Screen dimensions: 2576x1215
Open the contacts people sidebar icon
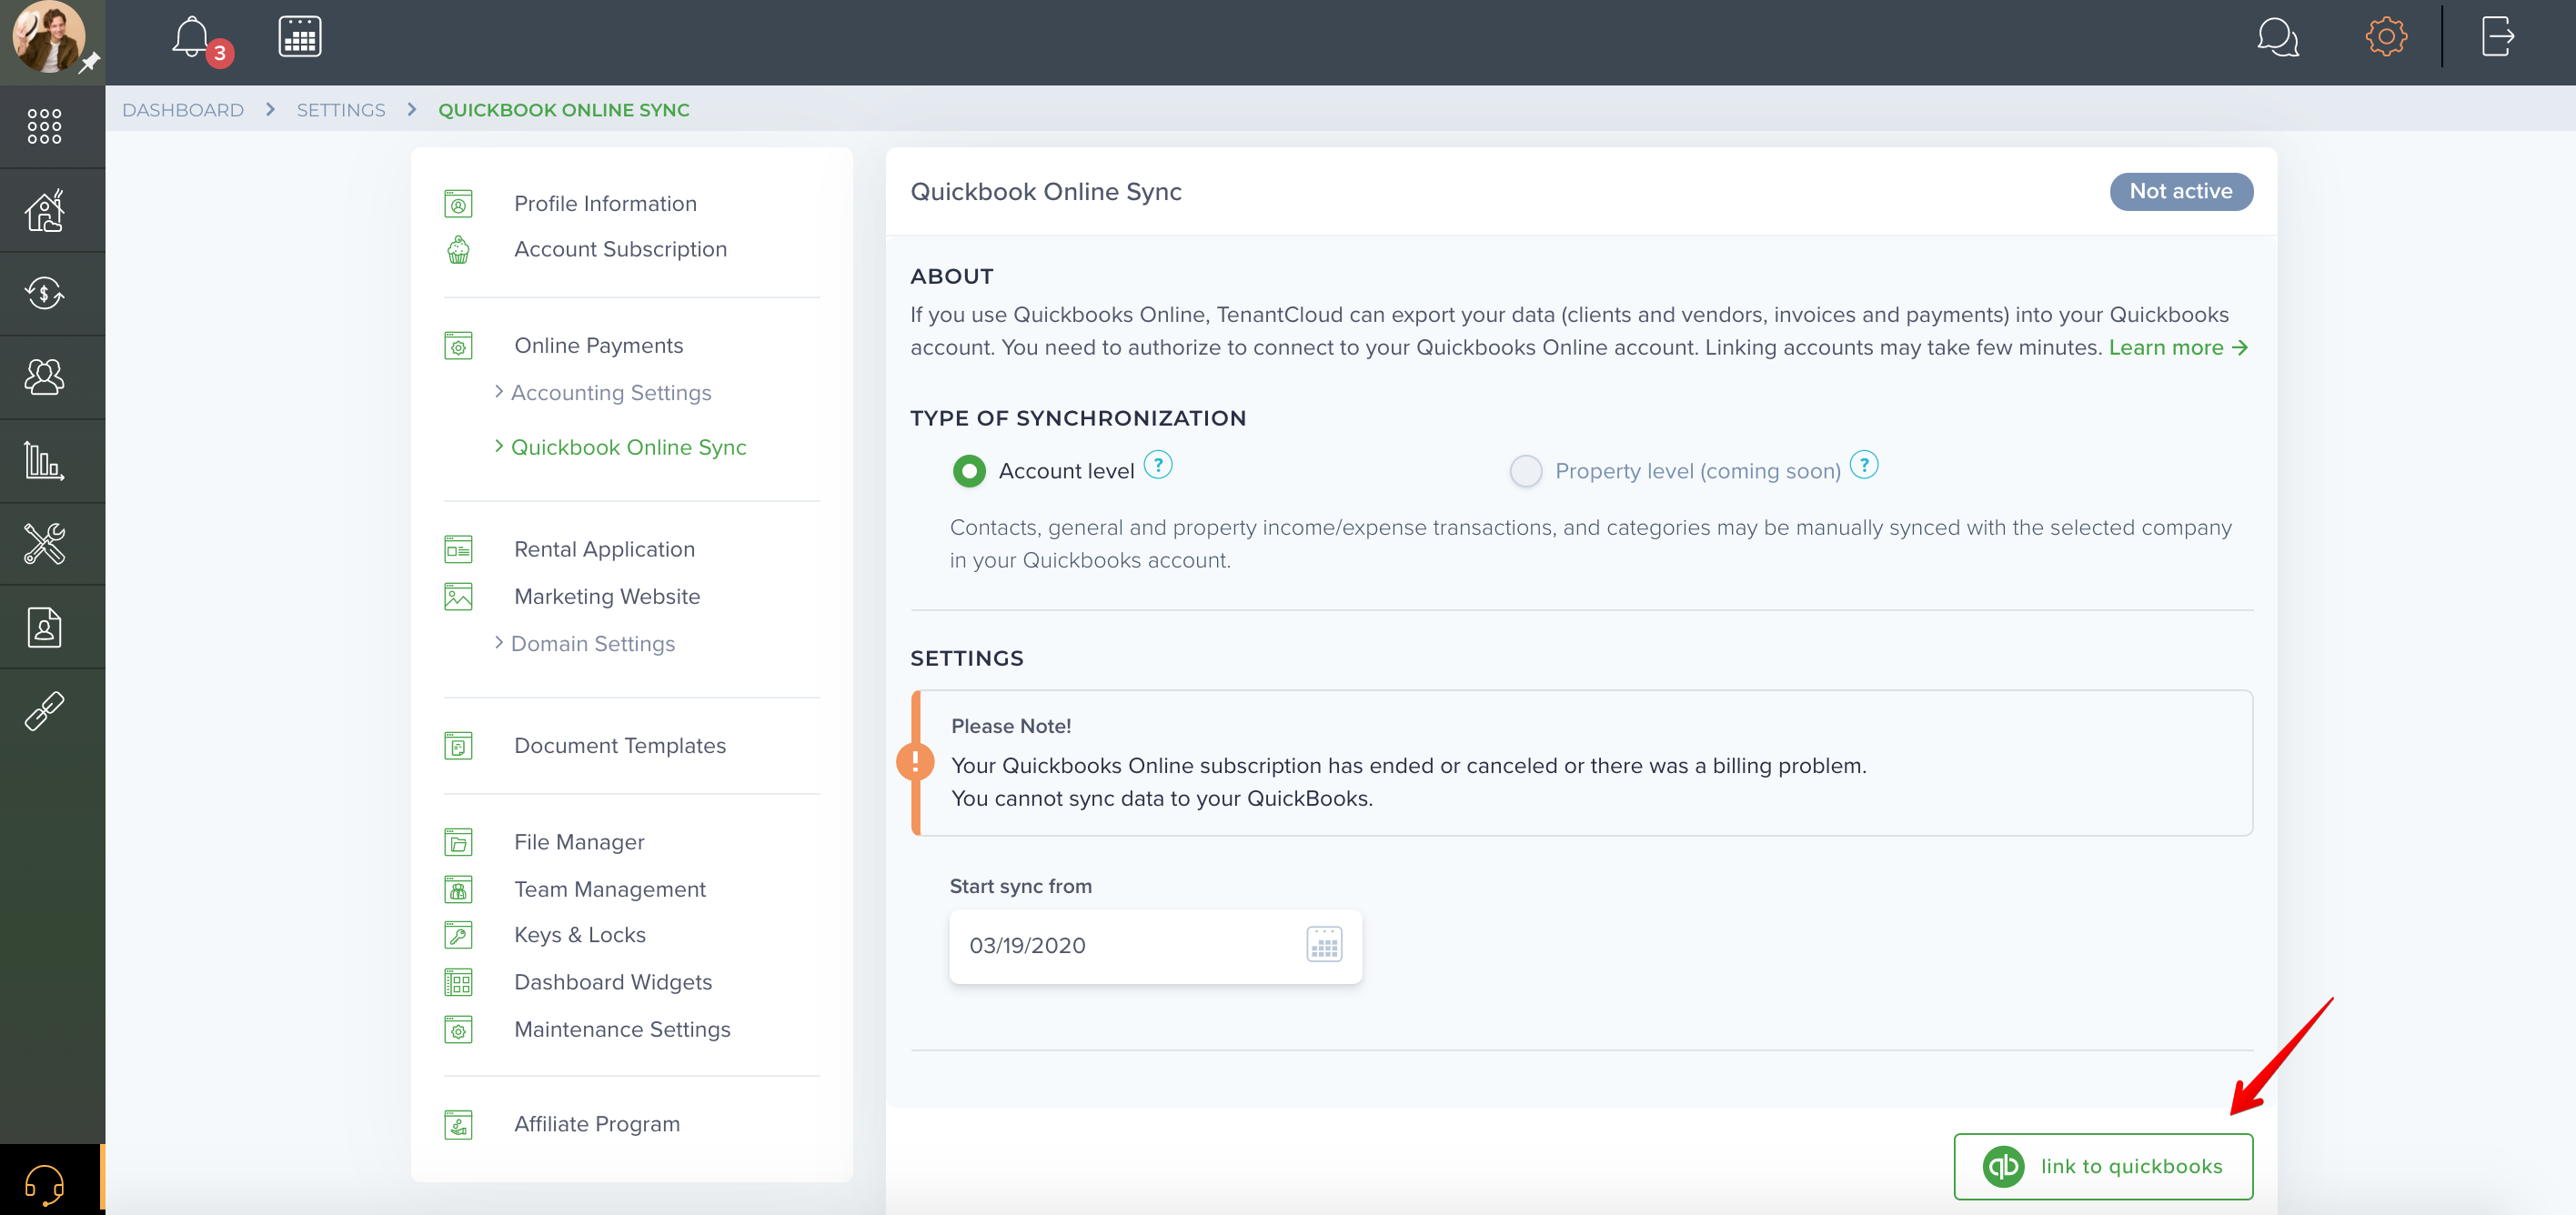pyautogui.click(x=44, y=377)
